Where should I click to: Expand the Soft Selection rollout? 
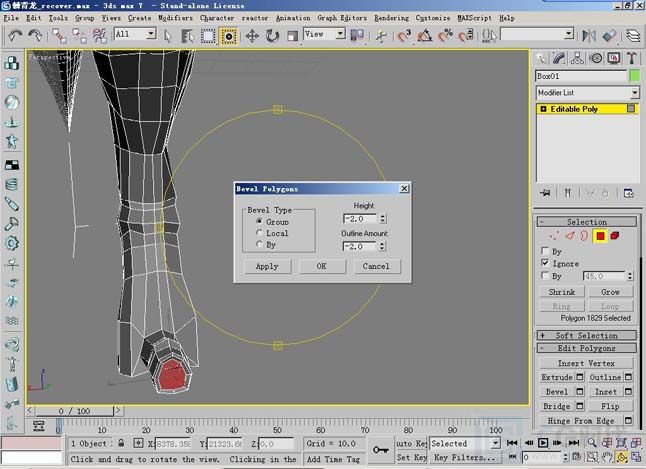point(587,335)
